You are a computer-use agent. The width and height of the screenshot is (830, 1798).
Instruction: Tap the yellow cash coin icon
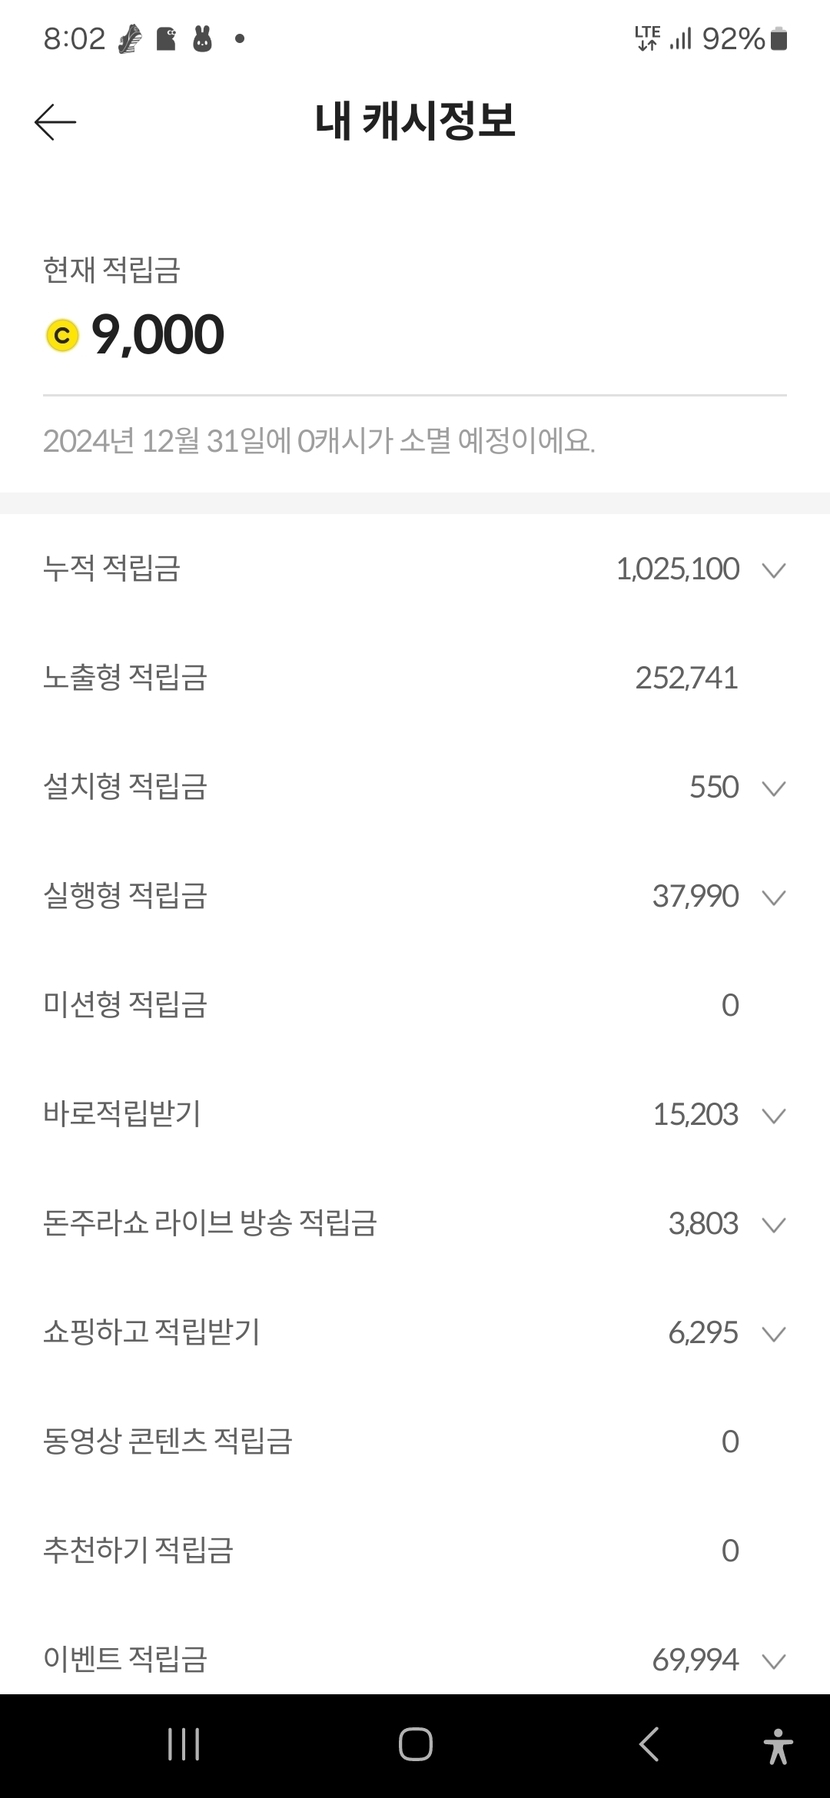pyautogui.click(x=62, y=335)
